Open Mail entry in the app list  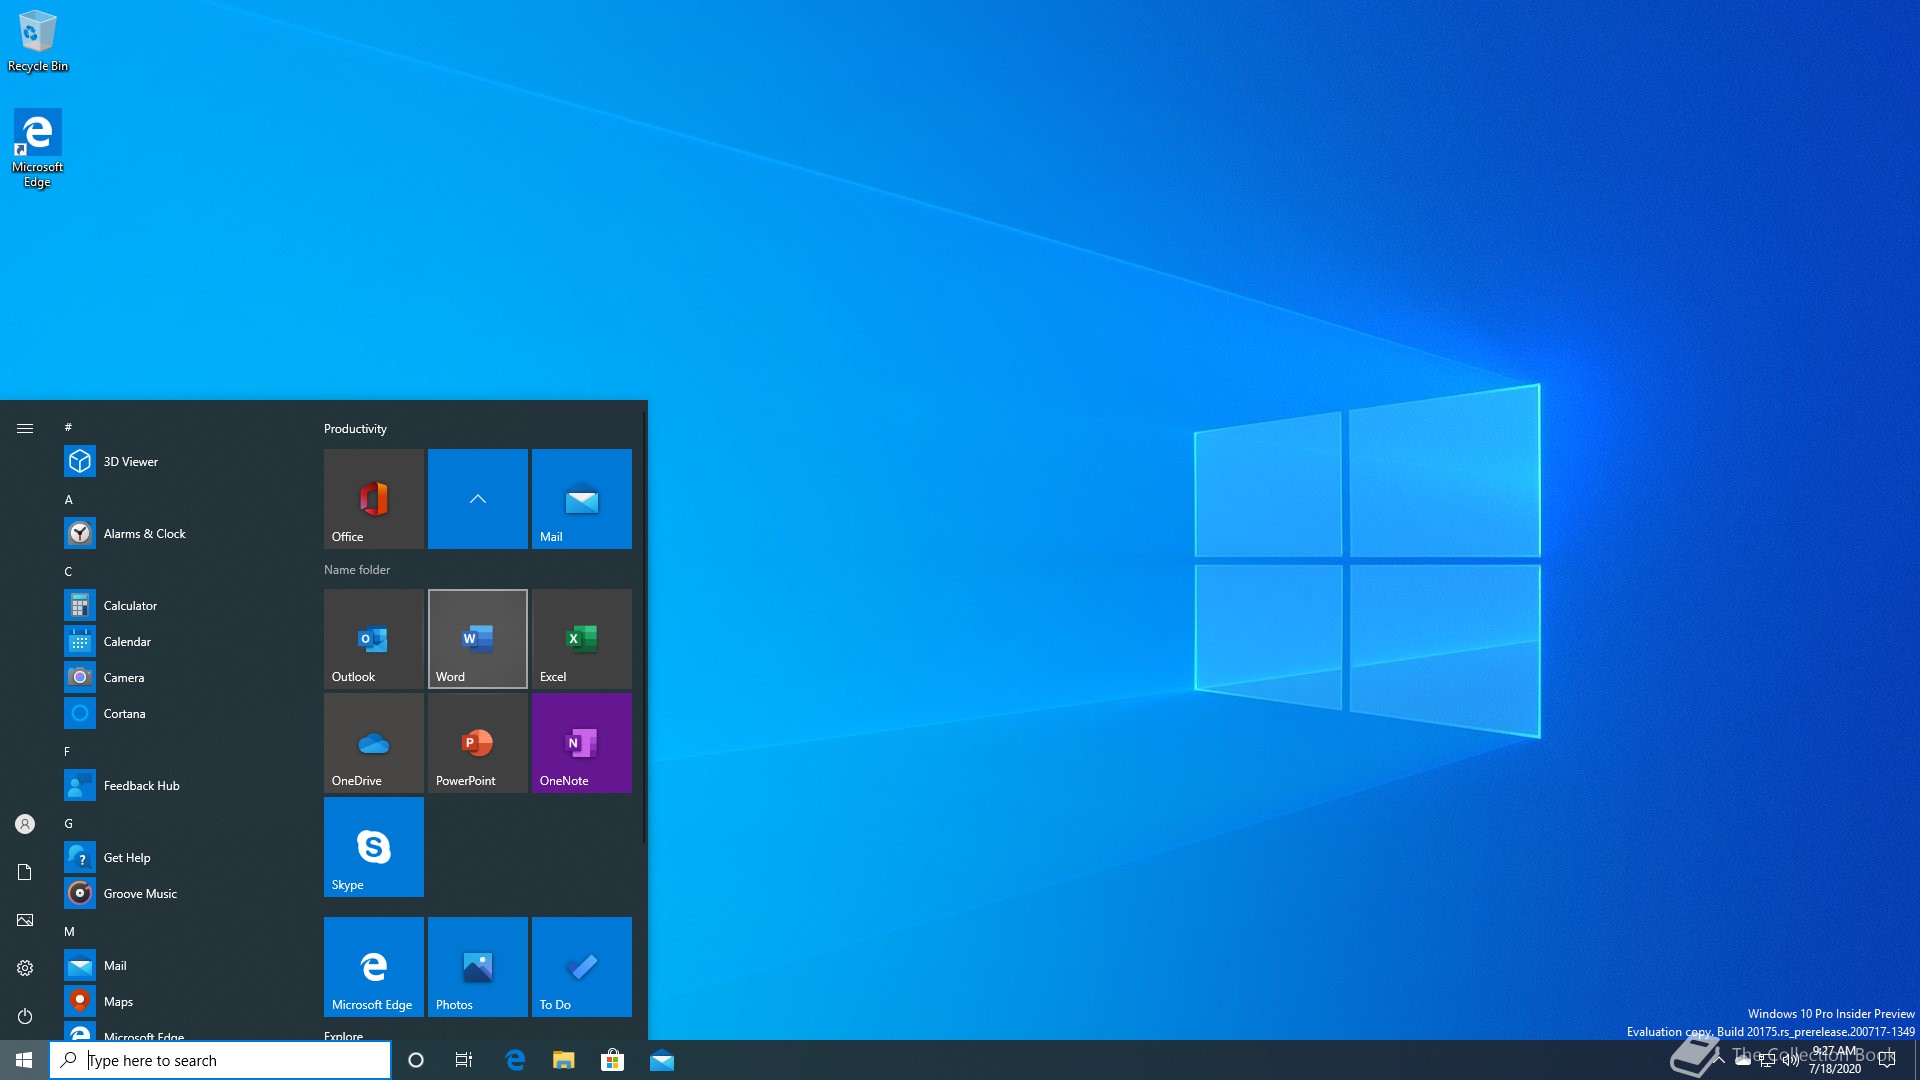tap(180, 966)
